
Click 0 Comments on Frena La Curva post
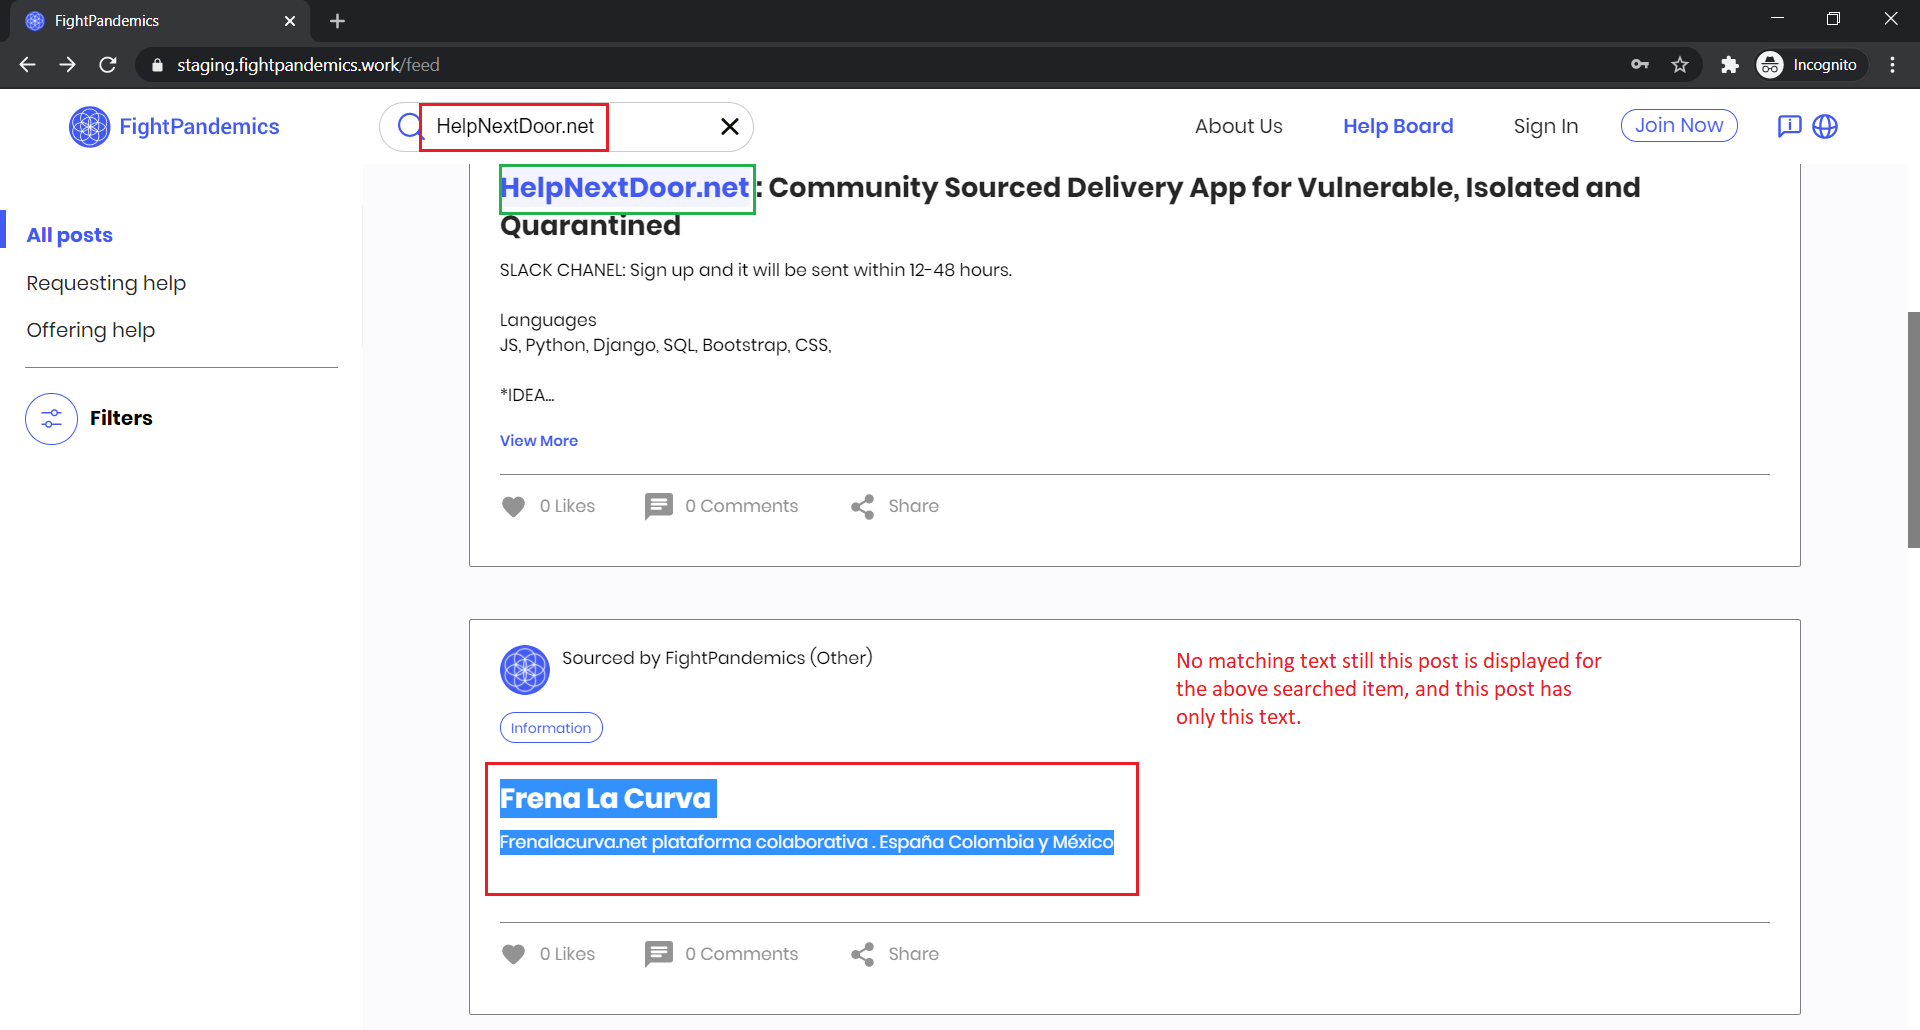tap(741, 954)
